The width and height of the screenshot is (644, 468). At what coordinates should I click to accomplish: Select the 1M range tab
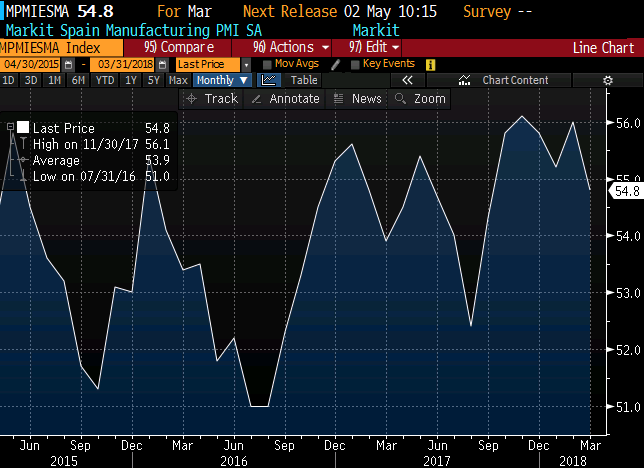54,80
